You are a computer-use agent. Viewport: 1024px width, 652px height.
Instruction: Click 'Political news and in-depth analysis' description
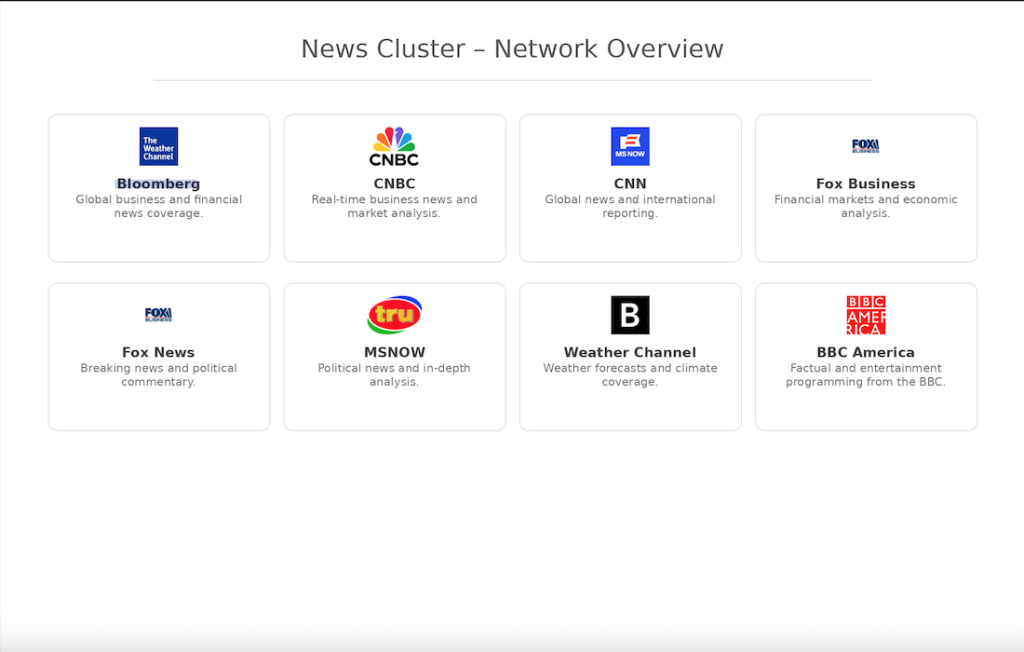pyautogui.click(x=394, y=375)
